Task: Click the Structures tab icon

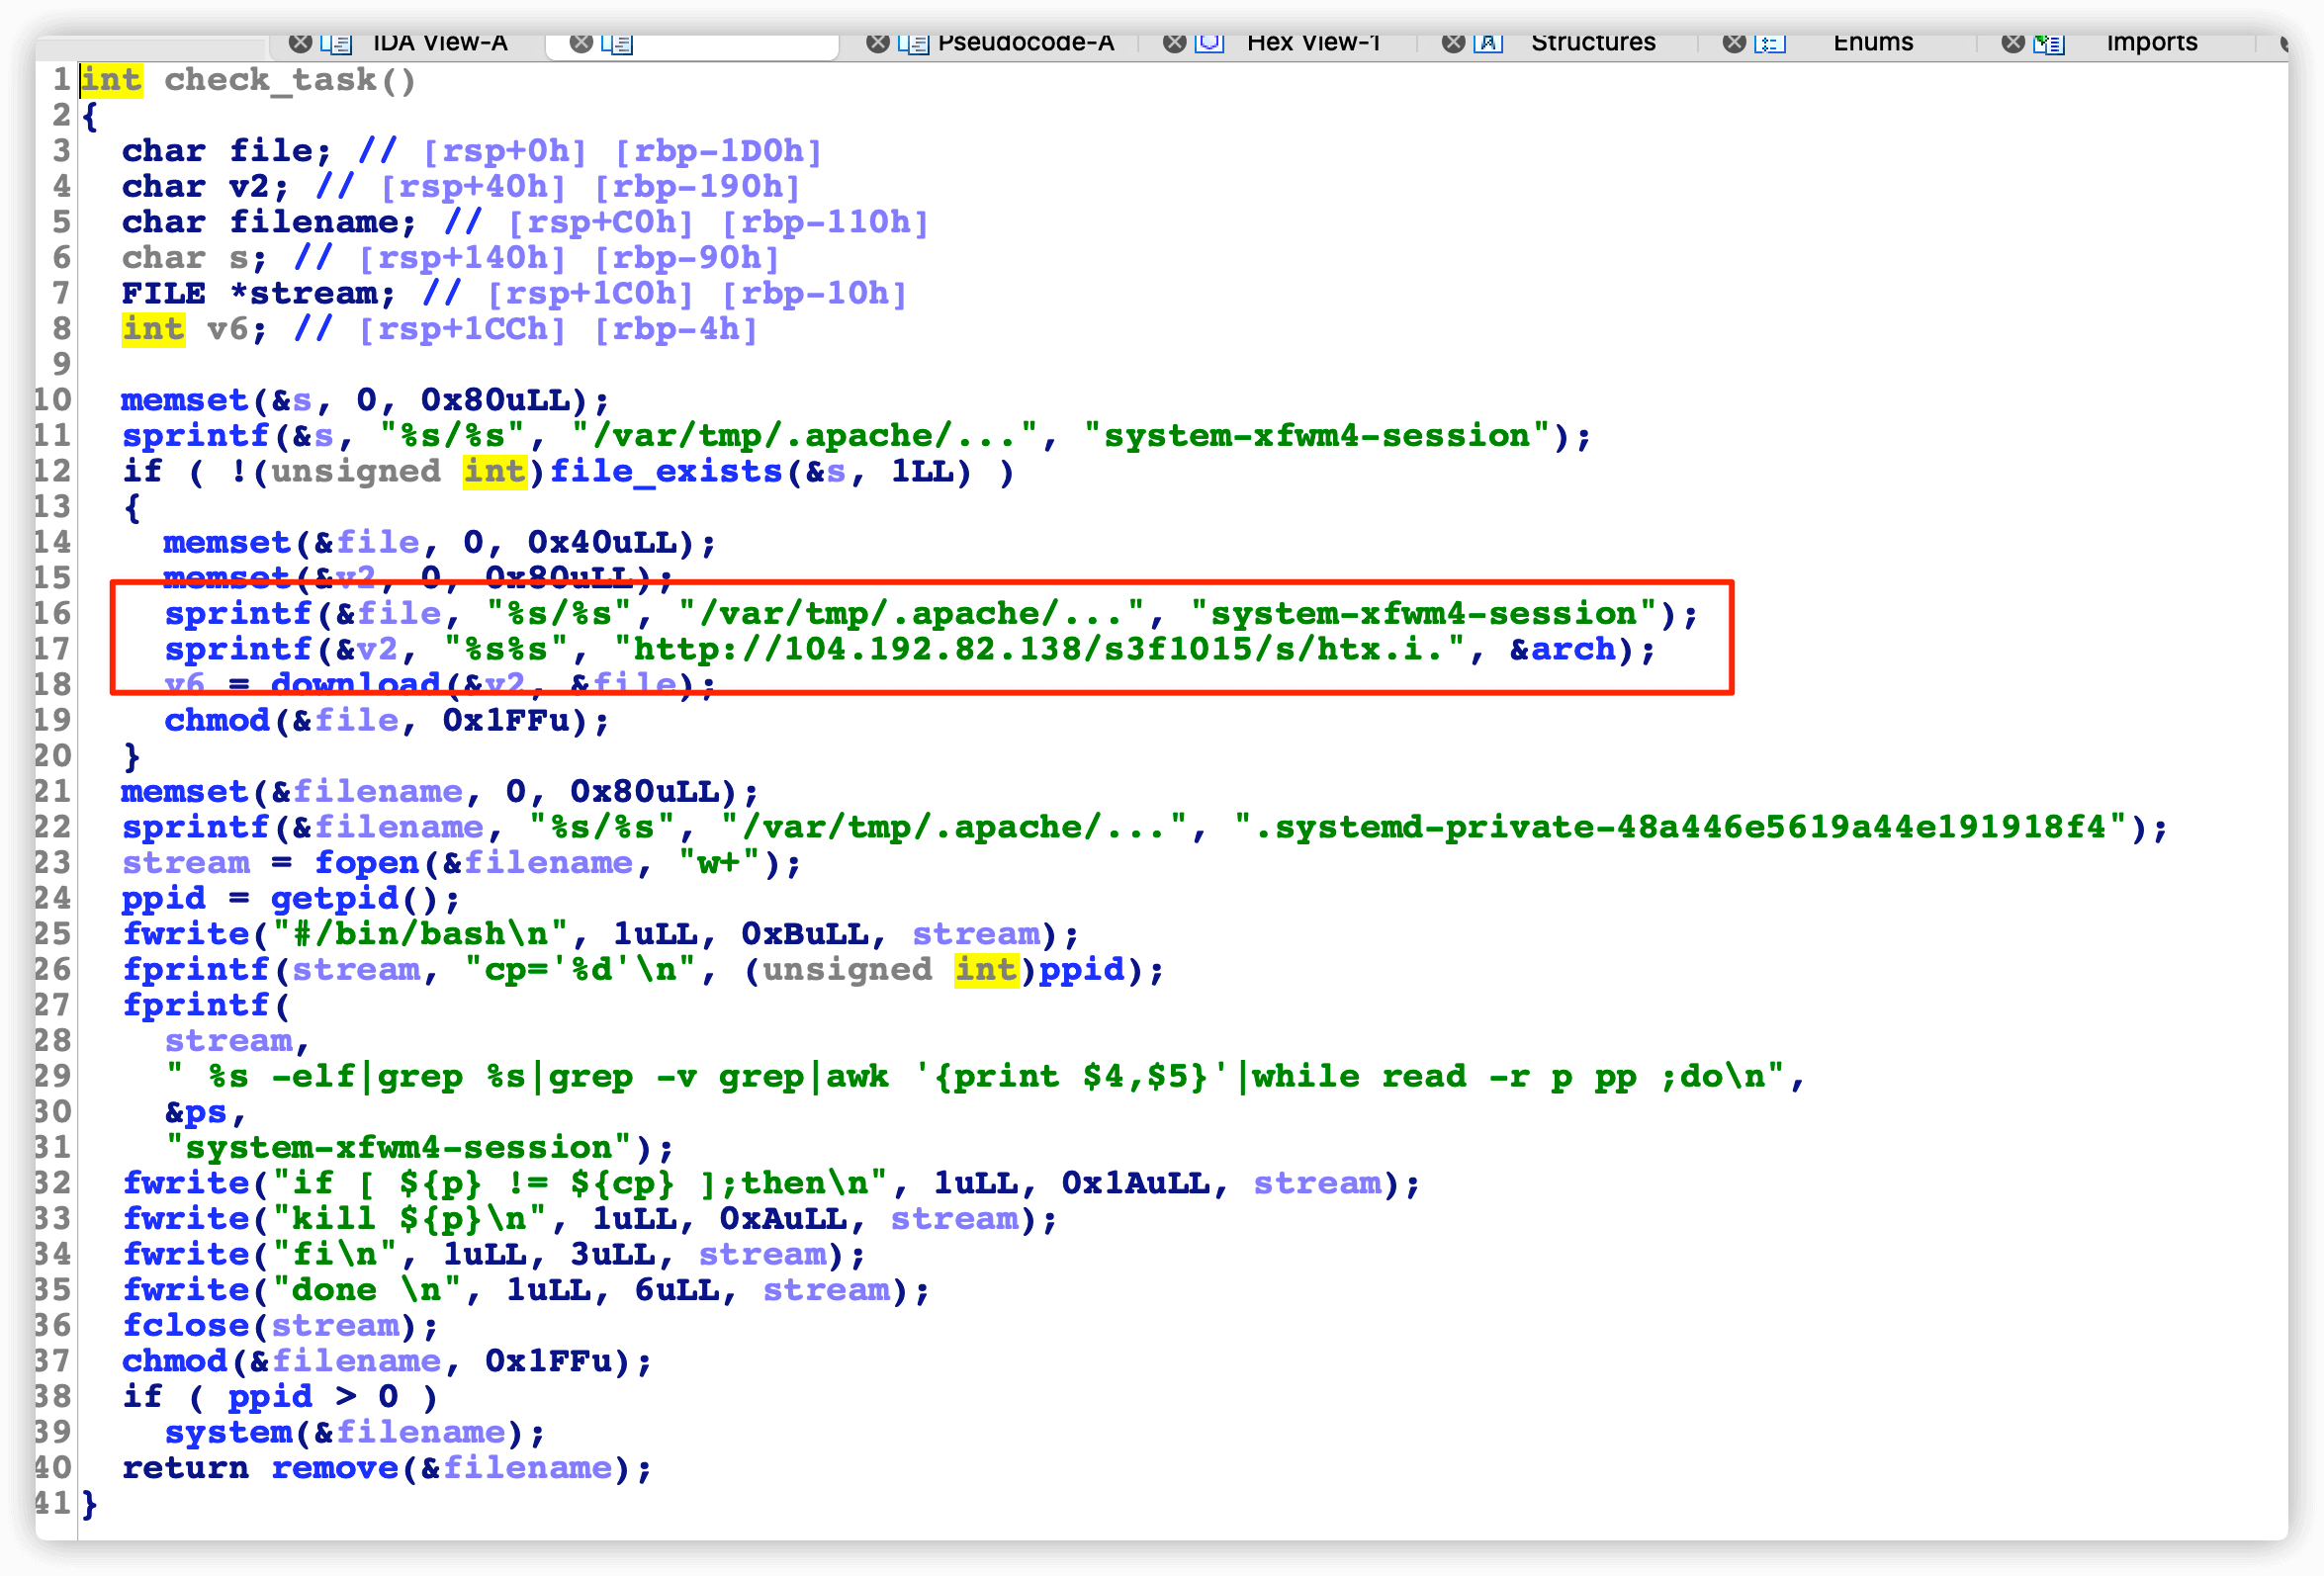Action: (1489, 43)
